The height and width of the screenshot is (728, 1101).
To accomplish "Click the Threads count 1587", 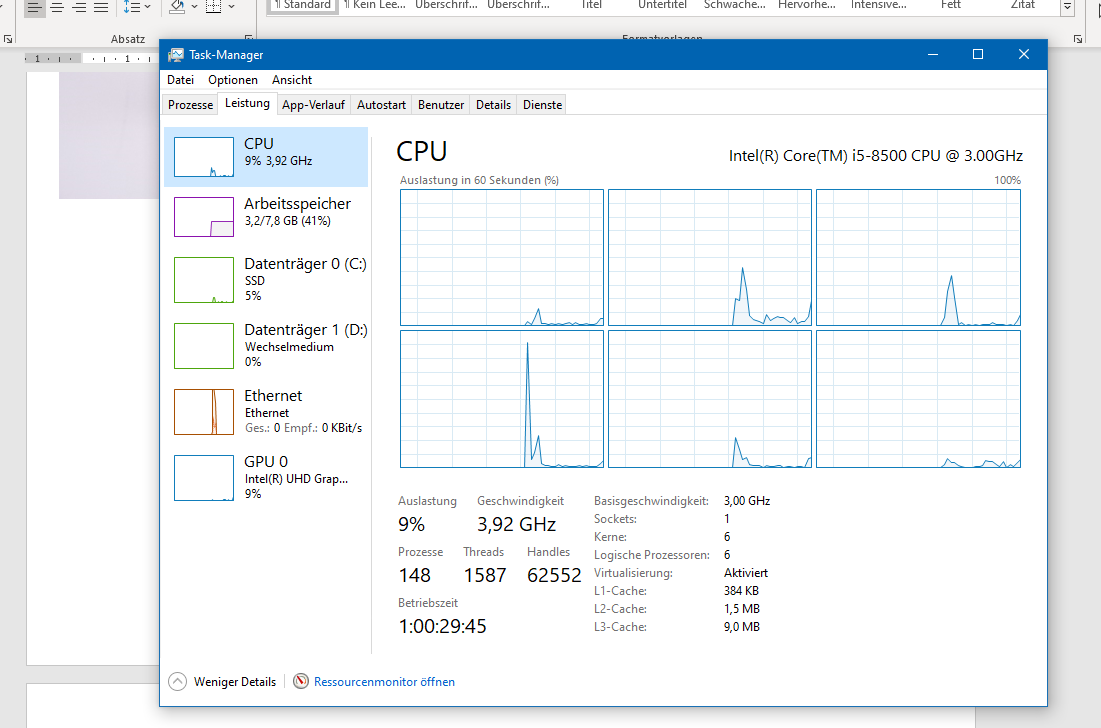I will pos(484,575).
